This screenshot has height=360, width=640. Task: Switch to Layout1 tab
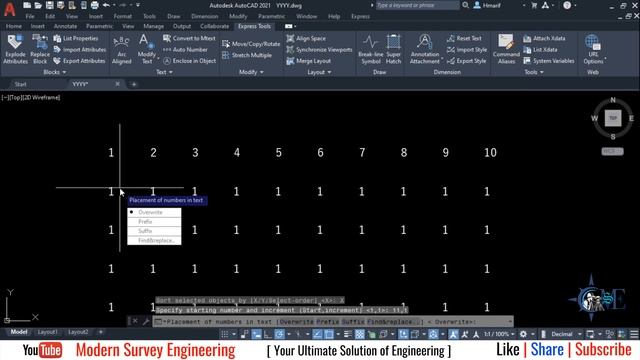pyautogui.click(x=47, y=332)
